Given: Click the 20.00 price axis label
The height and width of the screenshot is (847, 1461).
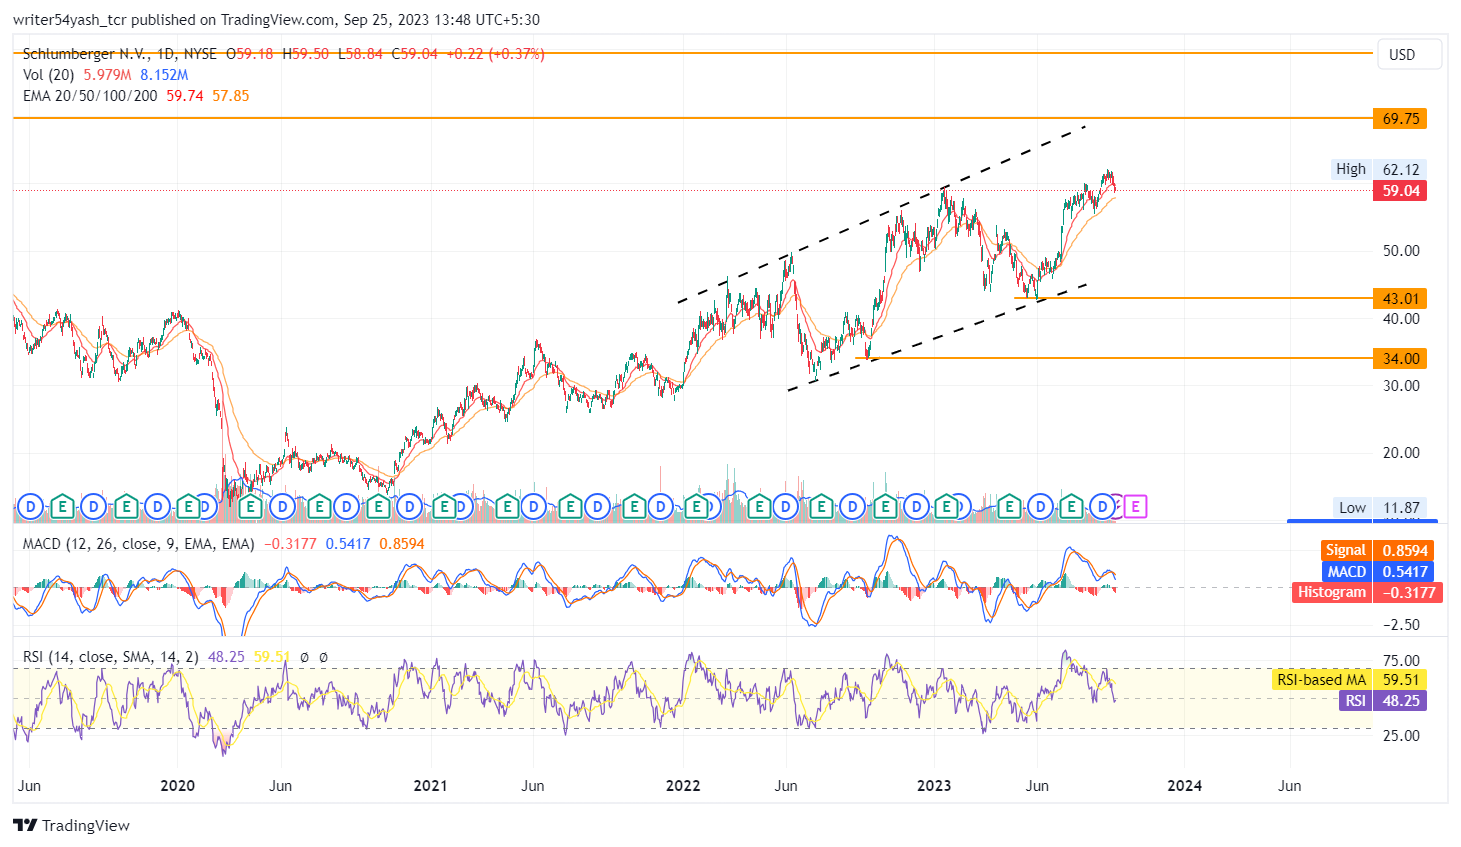Looking at the screenshot, I should coord(1401,453).
